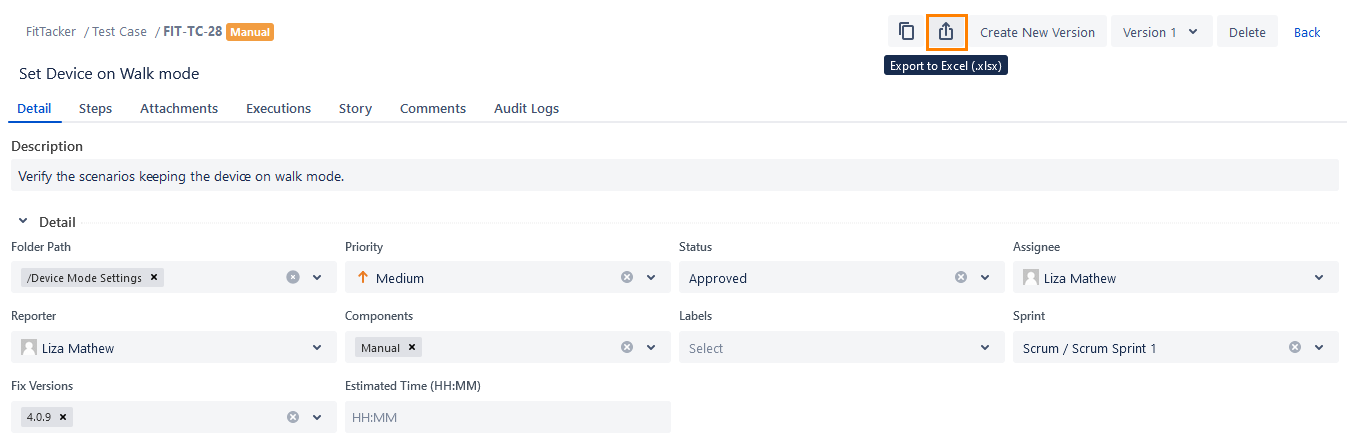The width and height of the screenshot is (1347, 446).
Task: Clear the Fix Versions field selection
Action: [x=293, y=417]
